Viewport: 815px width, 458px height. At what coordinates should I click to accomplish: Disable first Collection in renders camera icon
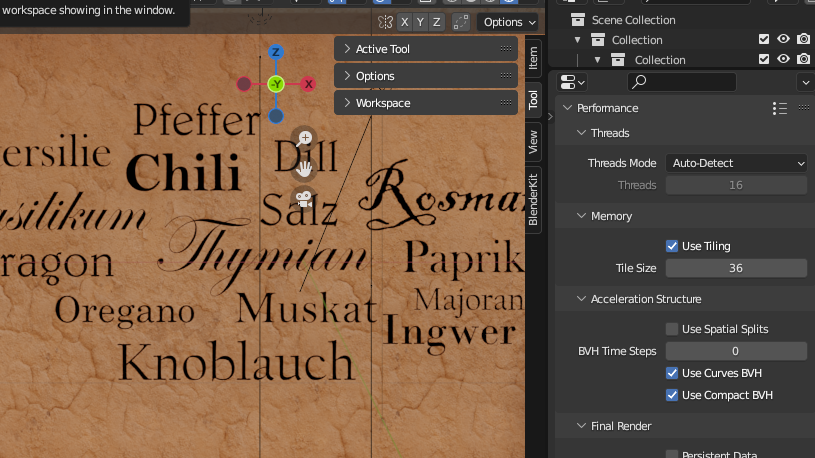804,39
